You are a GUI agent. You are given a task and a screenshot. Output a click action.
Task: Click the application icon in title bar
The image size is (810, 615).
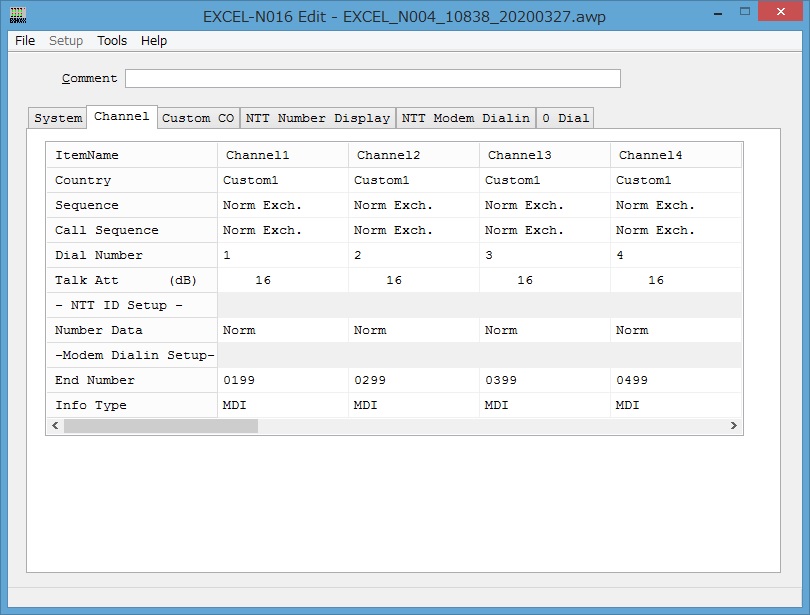click(x=18, y=16)
